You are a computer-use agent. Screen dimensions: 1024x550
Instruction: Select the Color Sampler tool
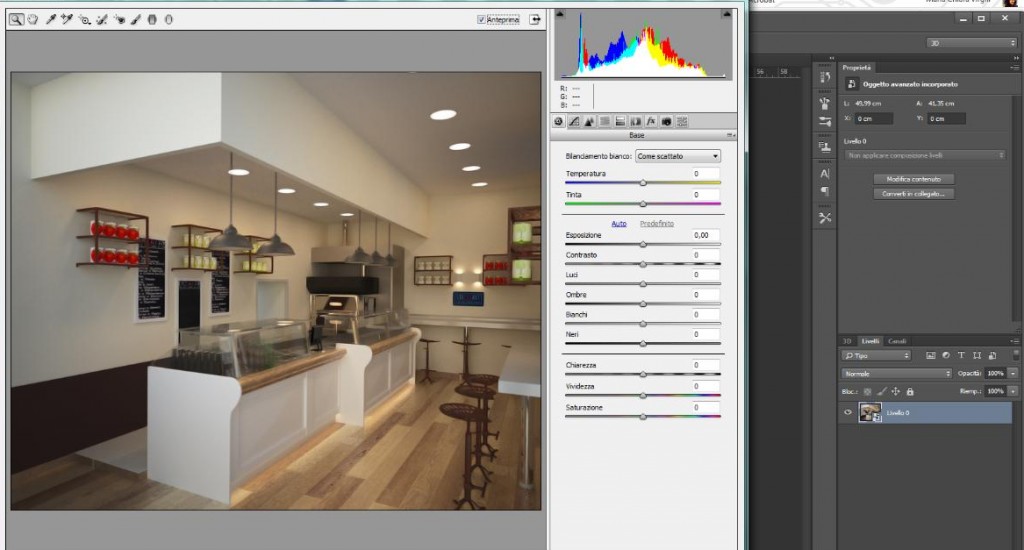coord(67,20)
